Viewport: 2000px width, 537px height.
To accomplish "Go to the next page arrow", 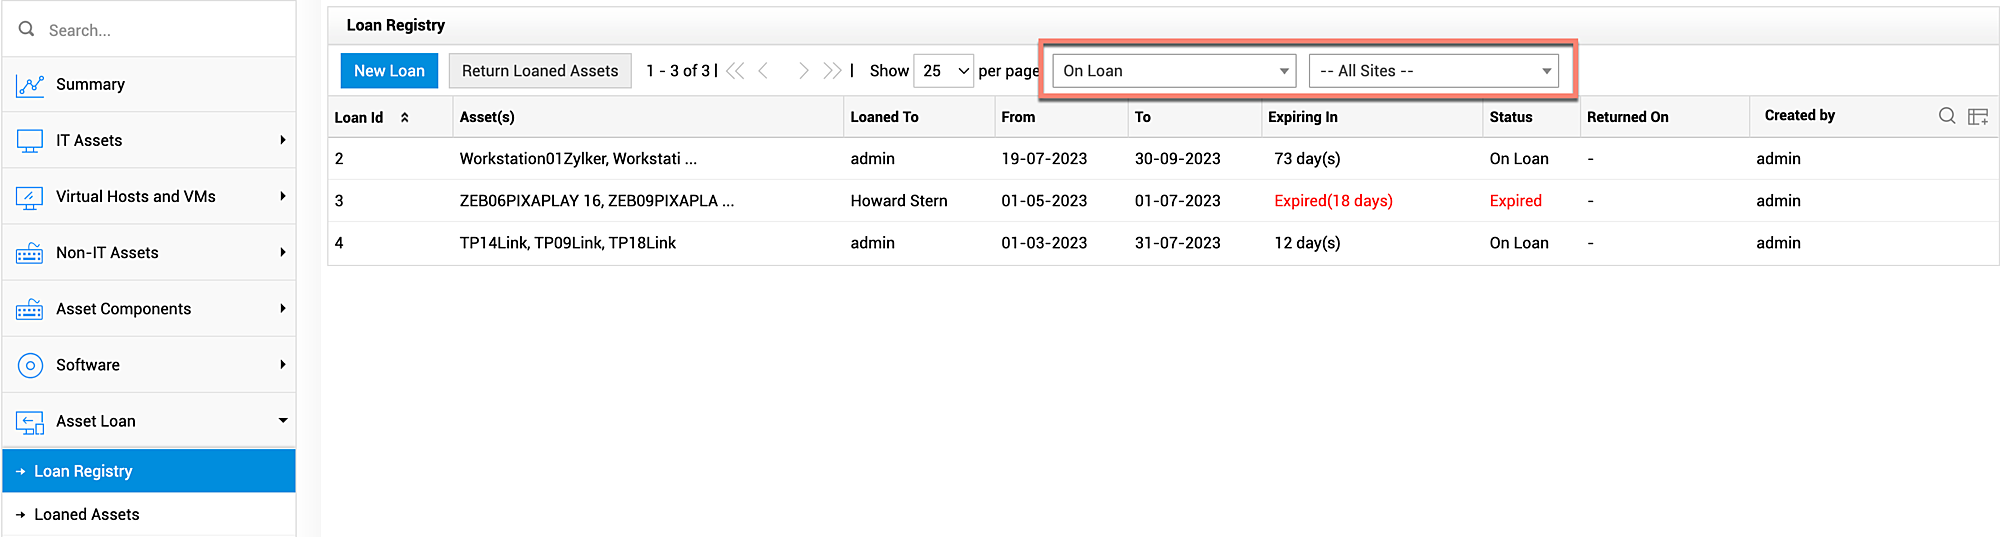I will click(x=803, y=71).
